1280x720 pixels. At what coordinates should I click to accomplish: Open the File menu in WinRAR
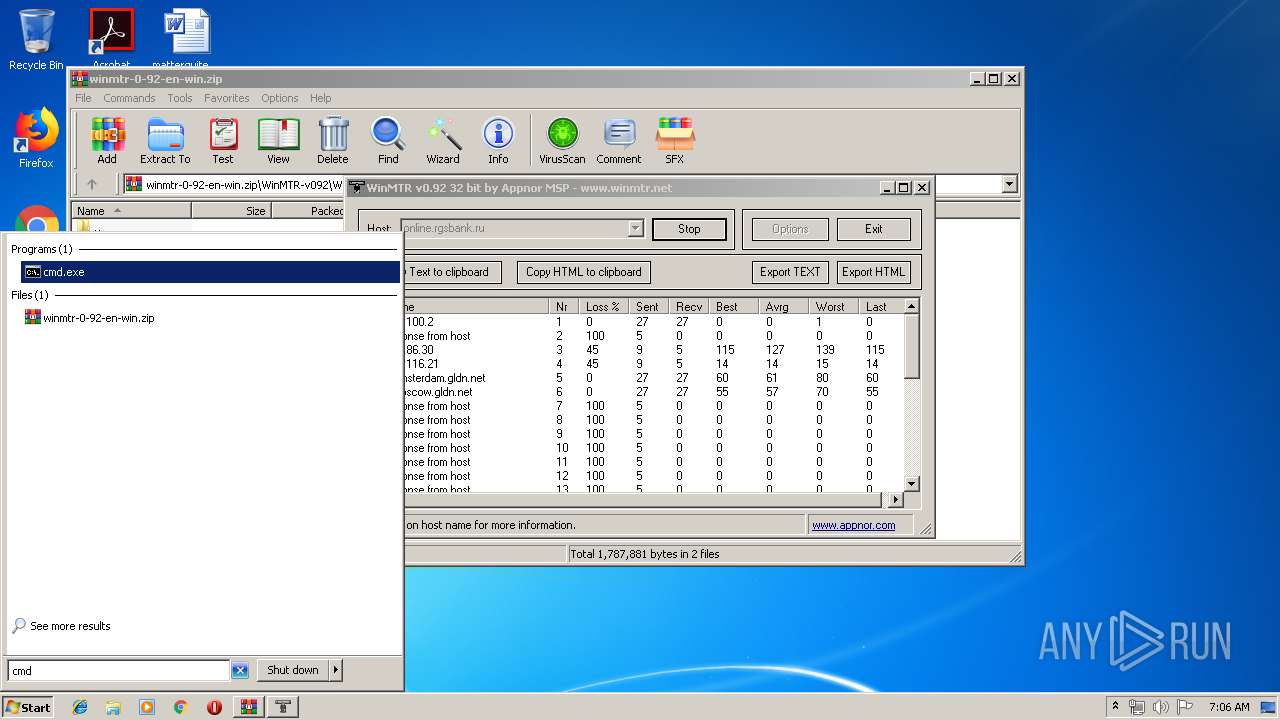(83, 98)
